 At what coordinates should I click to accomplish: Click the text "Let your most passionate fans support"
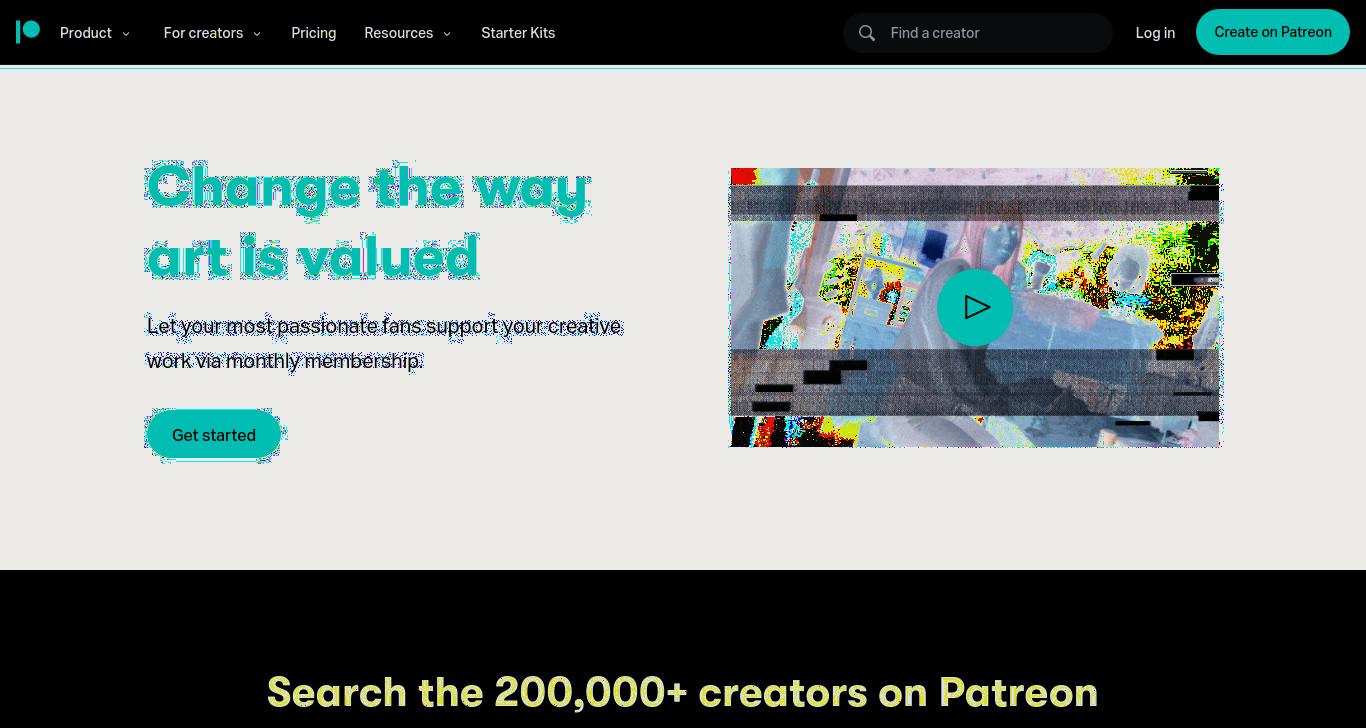[x=322, y=326]
